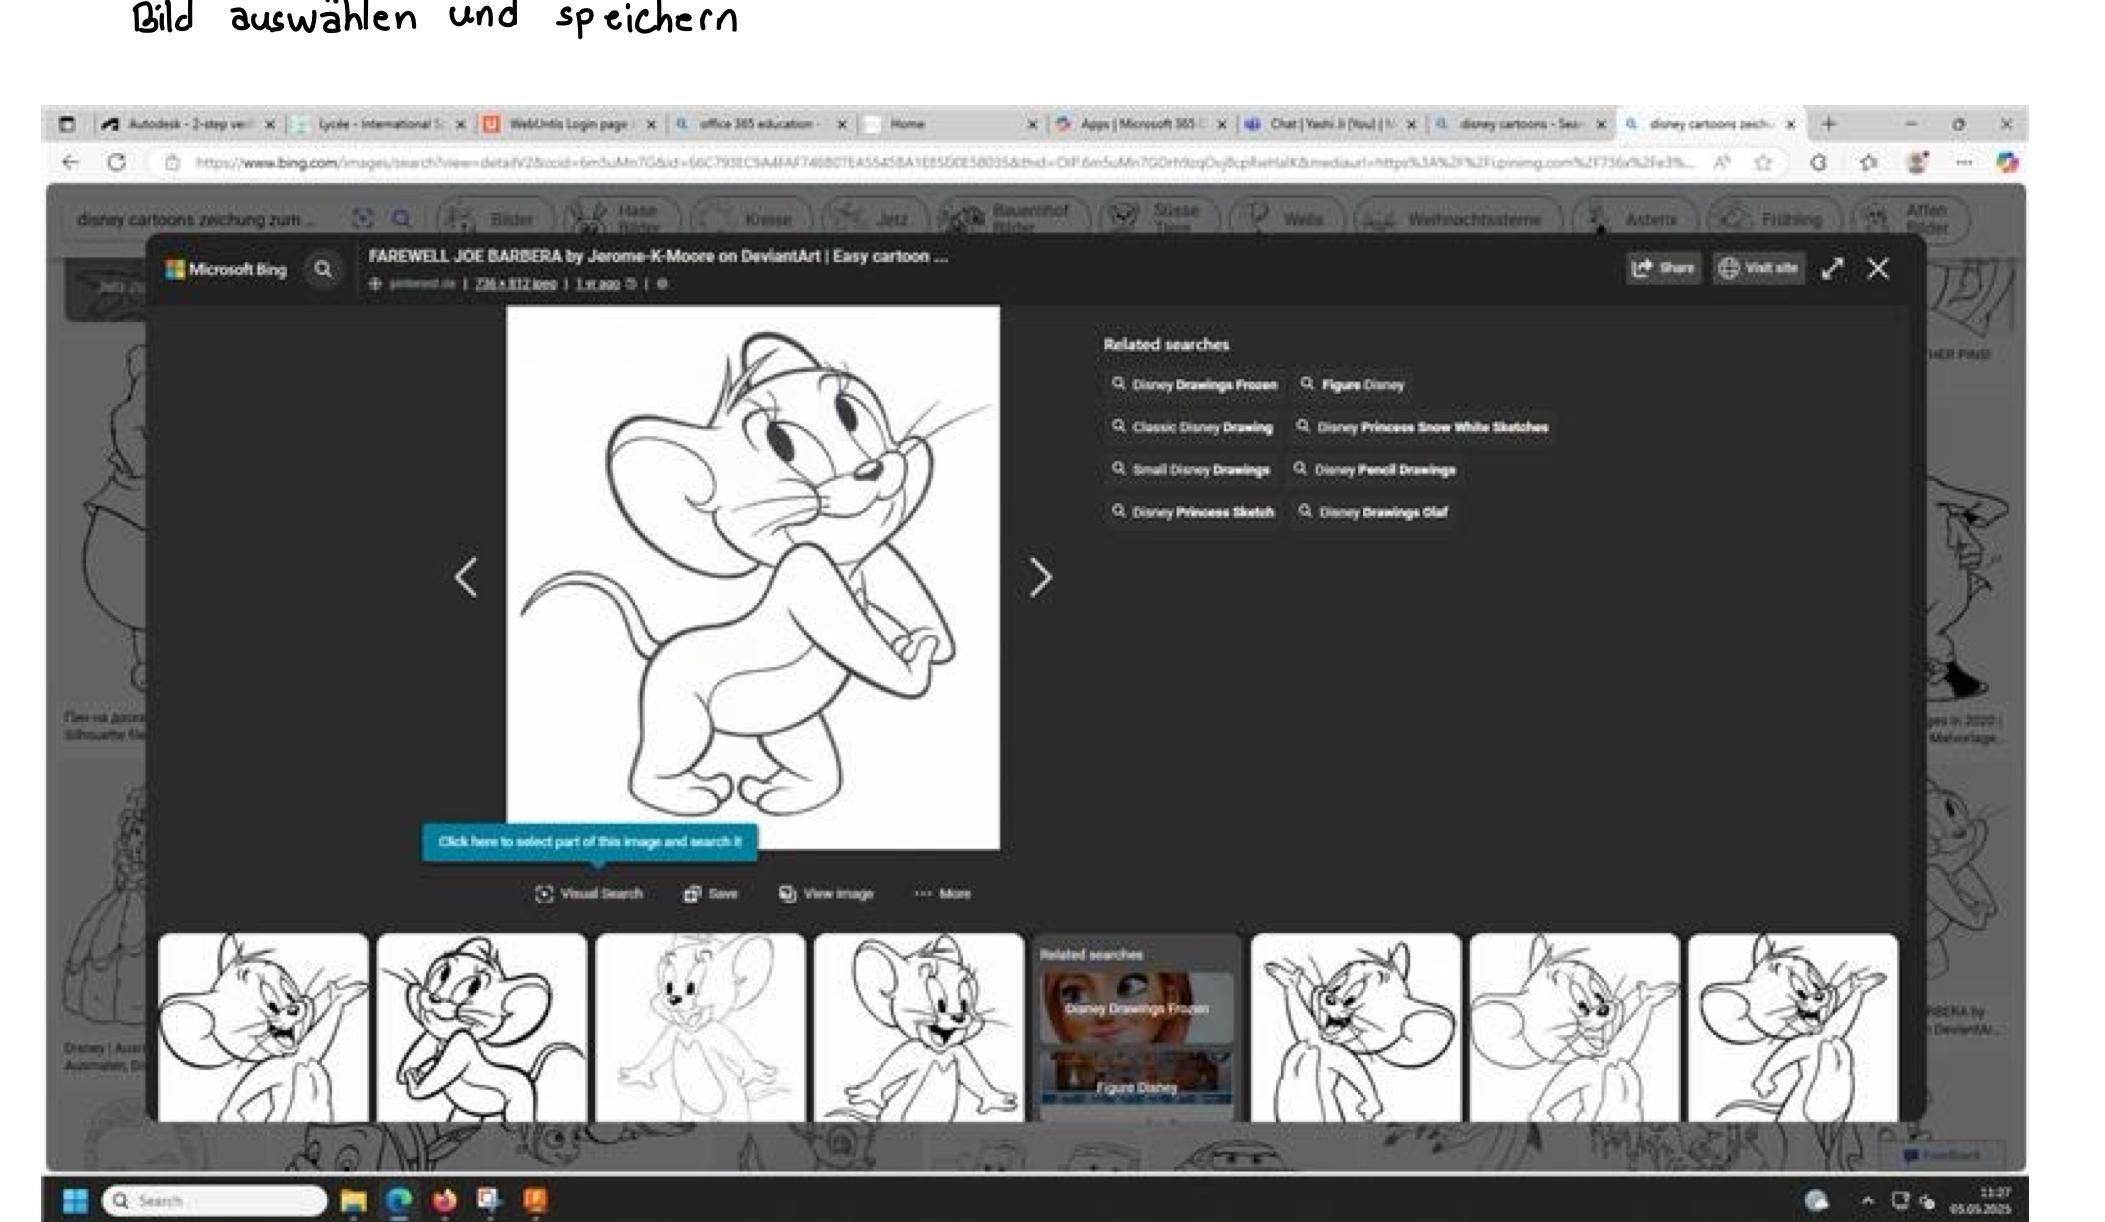This screenshot has width=2105, height=1222.
Task: Open the tab actions menu icon
Action: coord(67,124)
